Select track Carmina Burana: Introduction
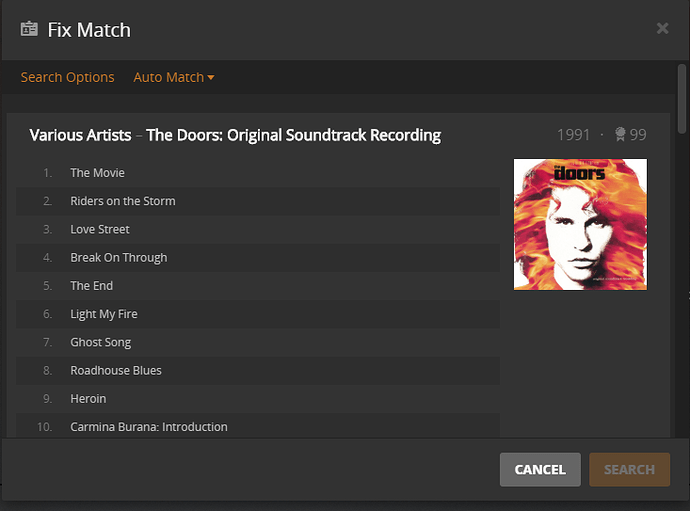Viewport: 690px width, 511px height. click(258, 425)
